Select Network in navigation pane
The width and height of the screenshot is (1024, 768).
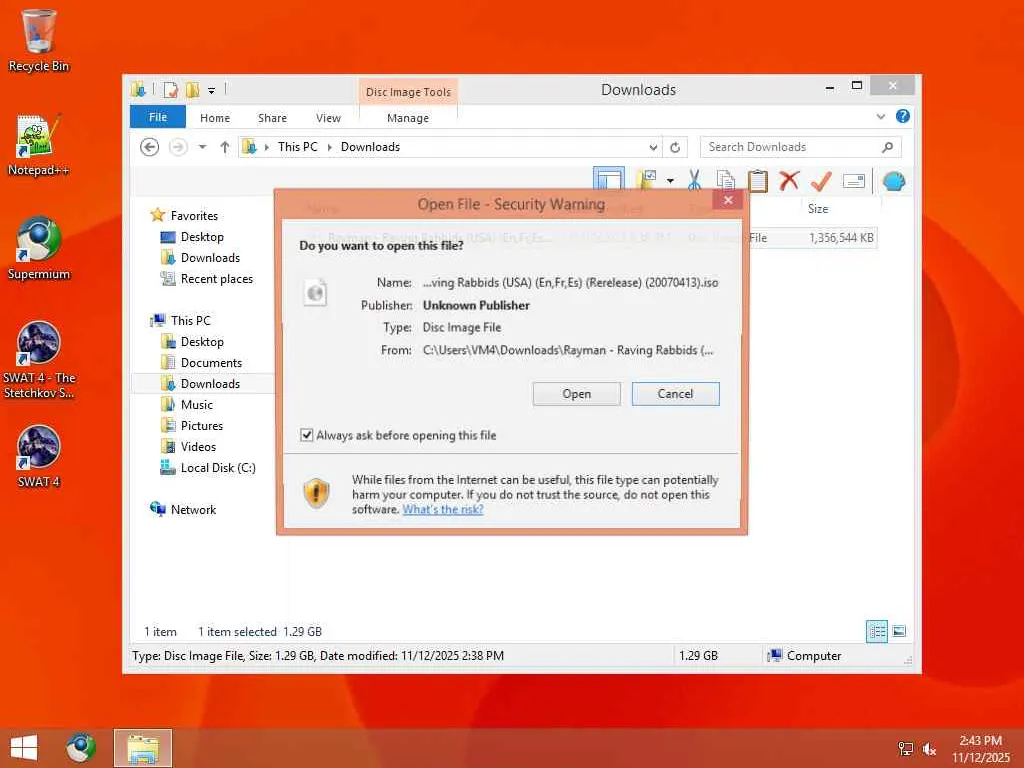(x=193, y=509)
